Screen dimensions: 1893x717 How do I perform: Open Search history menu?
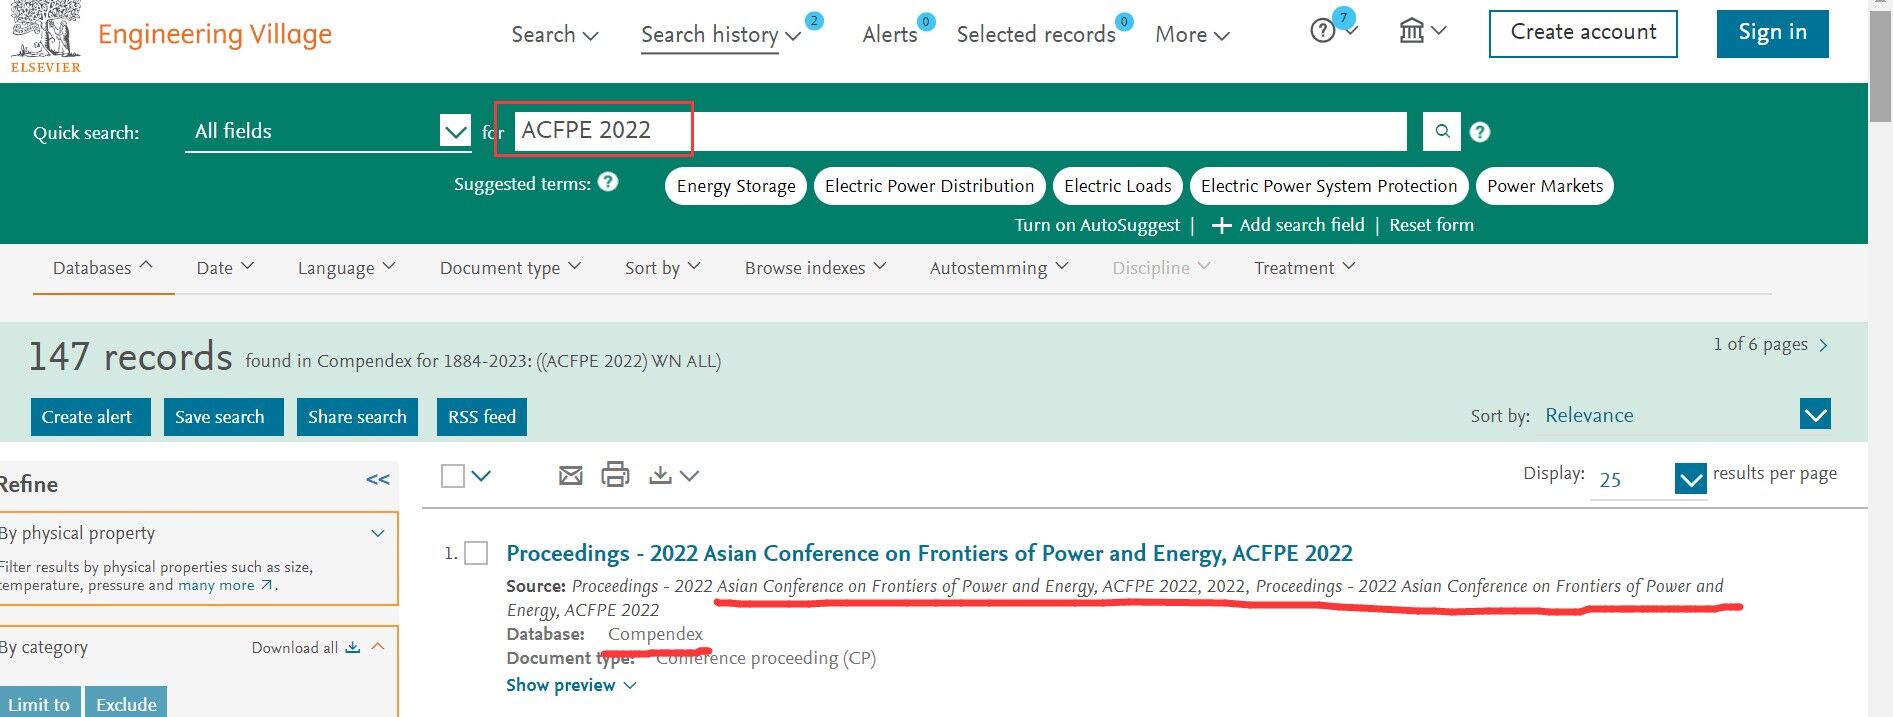coord(721,34)
